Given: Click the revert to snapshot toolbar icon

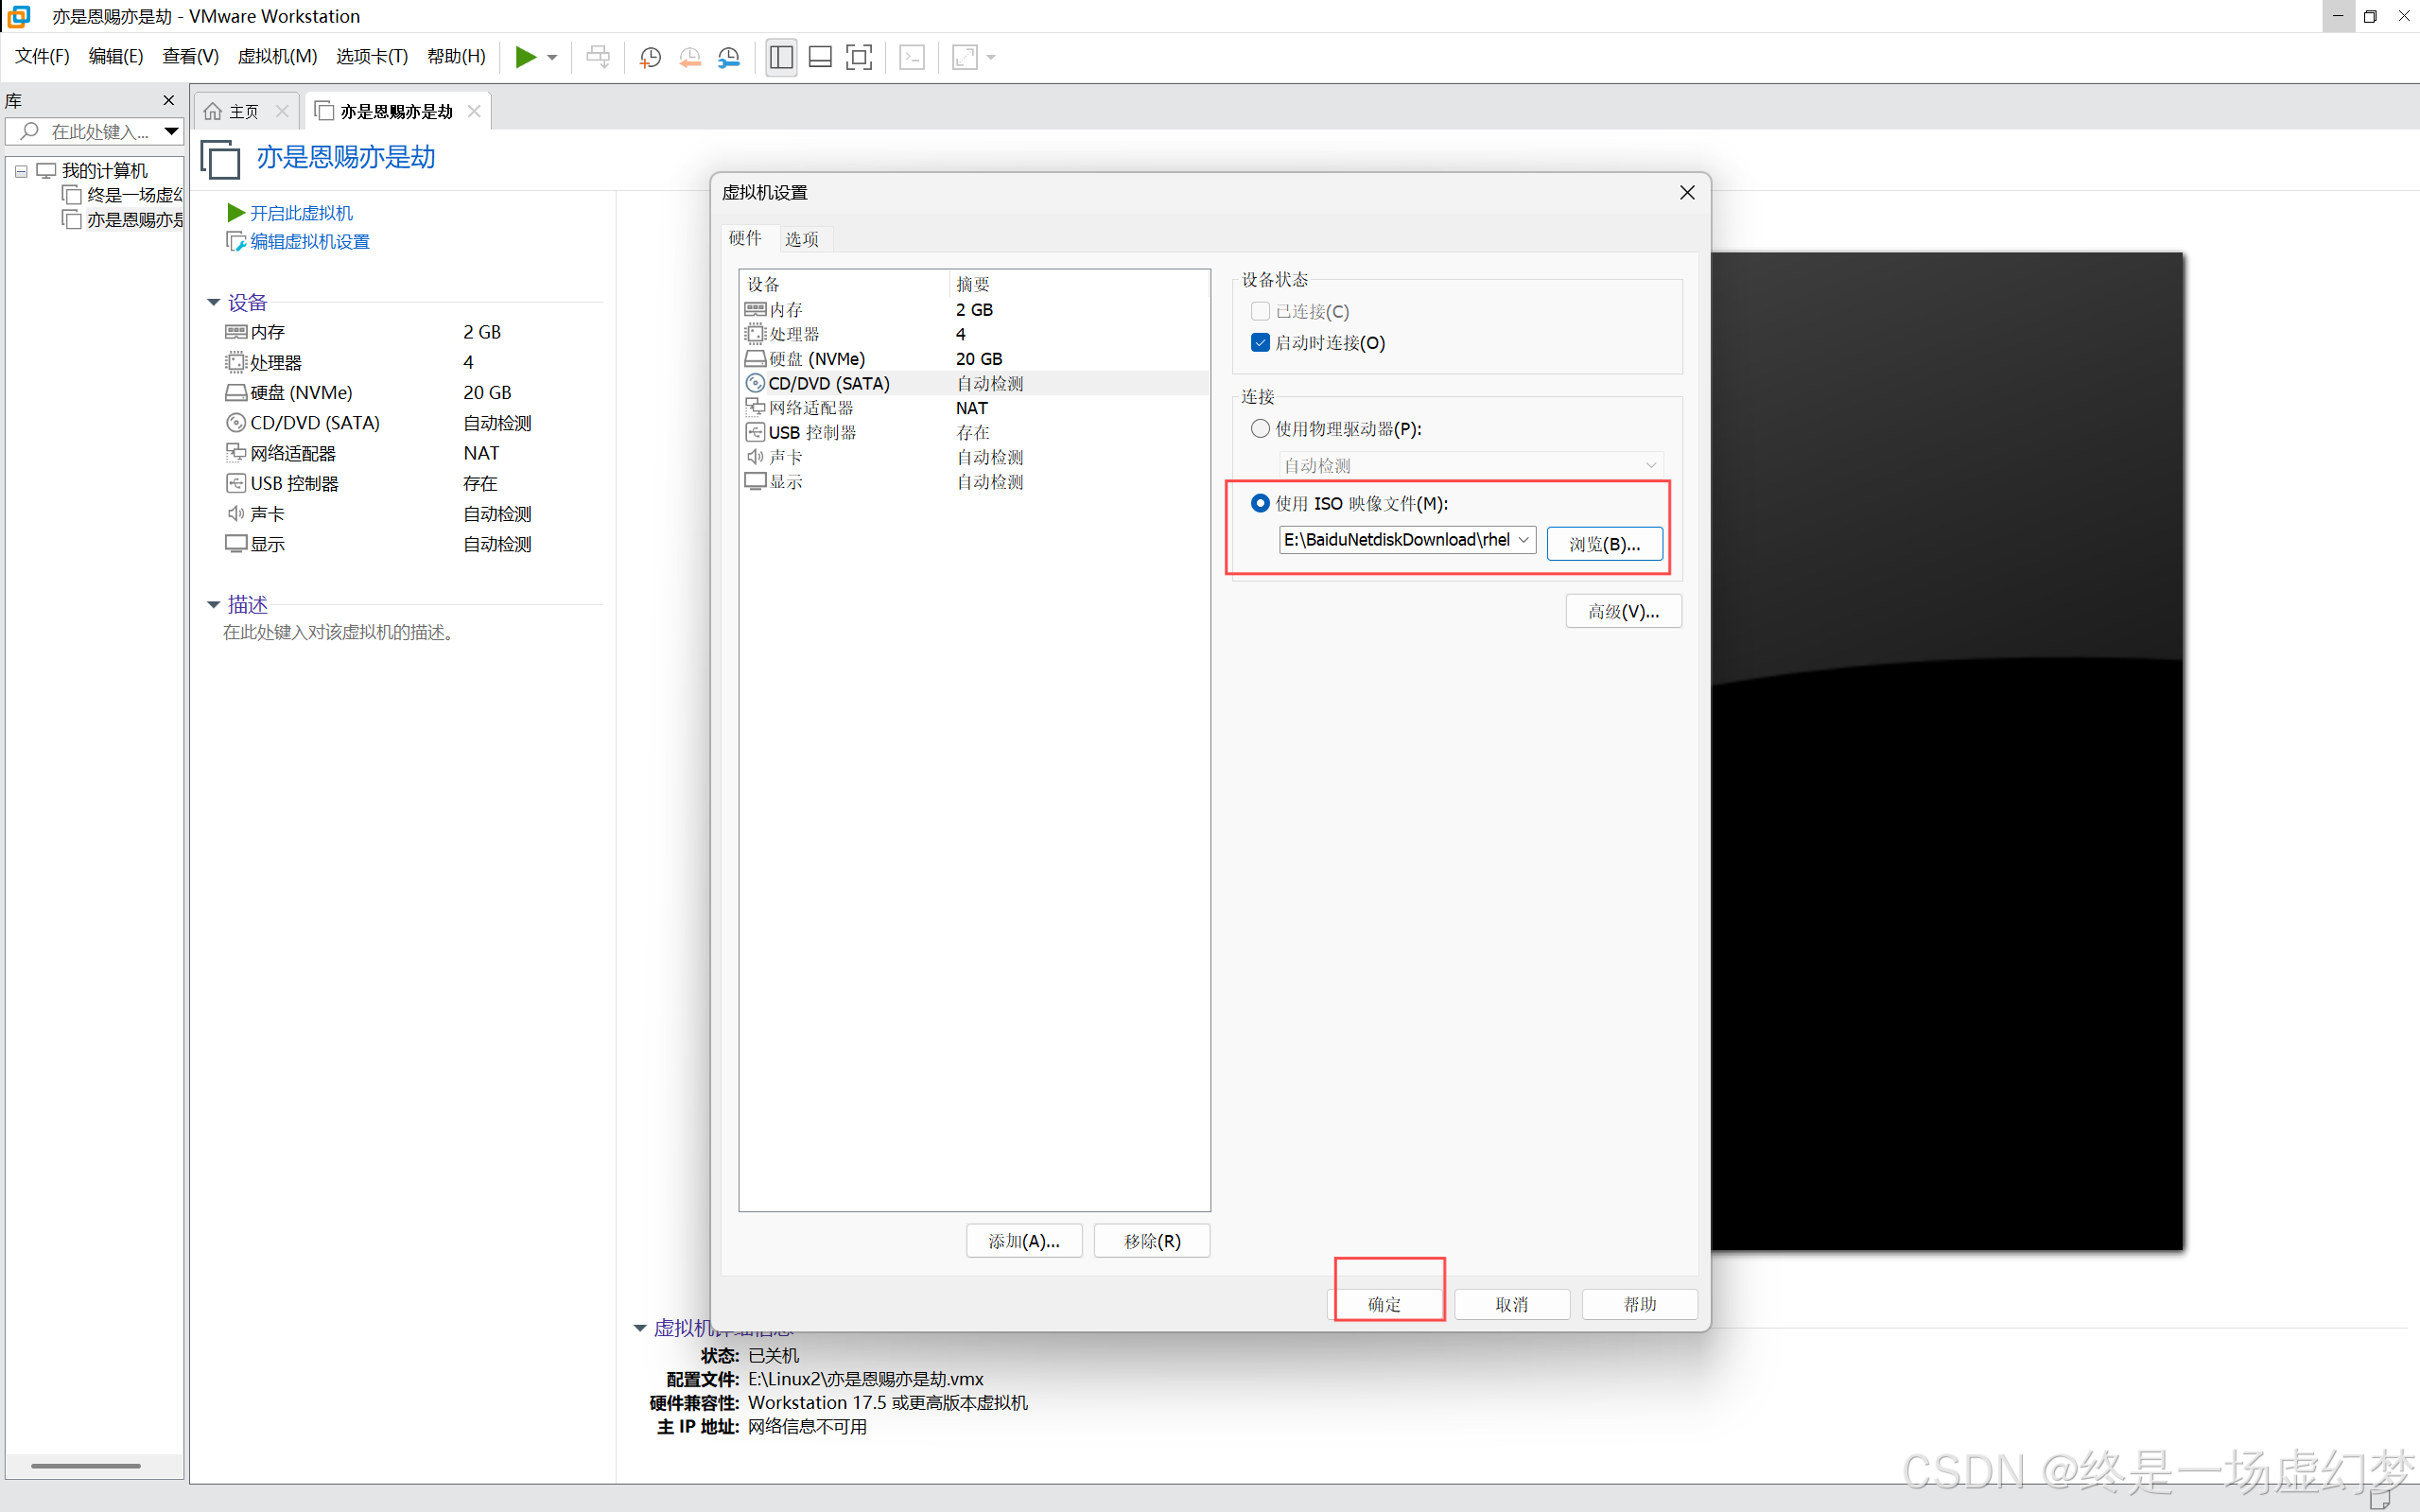Looking at the screenshot, I should tap(690, 57).
